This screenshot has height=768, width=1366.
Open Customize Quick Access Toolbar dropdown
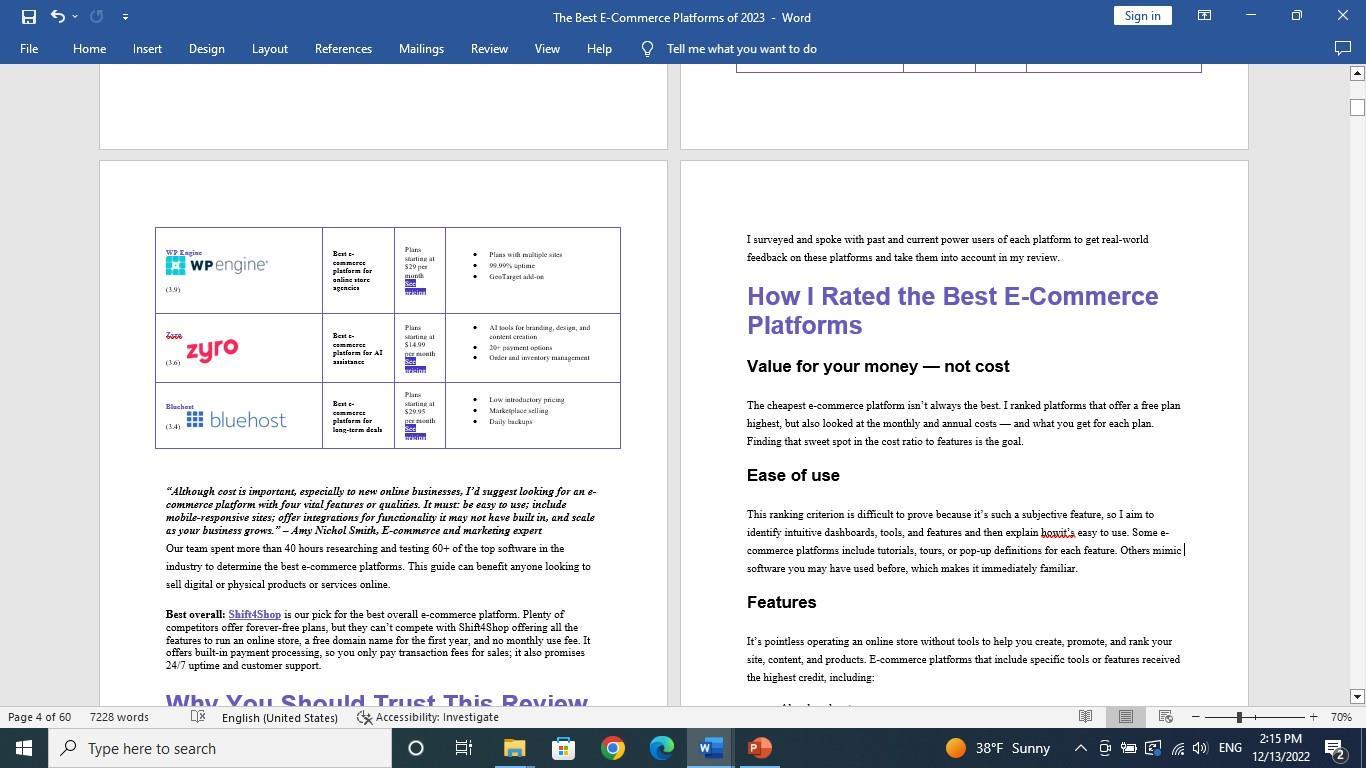click(x=125, y=17)
